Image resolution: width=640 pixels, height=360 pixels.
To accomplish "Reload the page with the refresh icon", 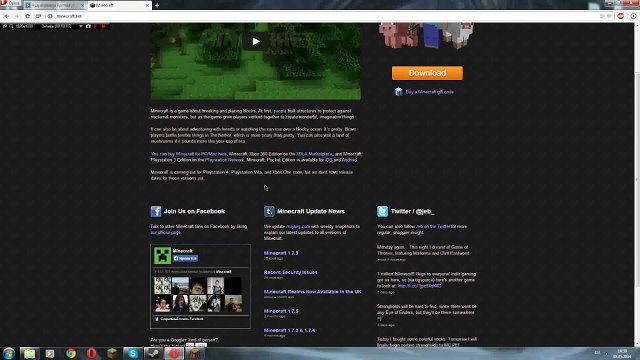I will click(x=27, y=16).
